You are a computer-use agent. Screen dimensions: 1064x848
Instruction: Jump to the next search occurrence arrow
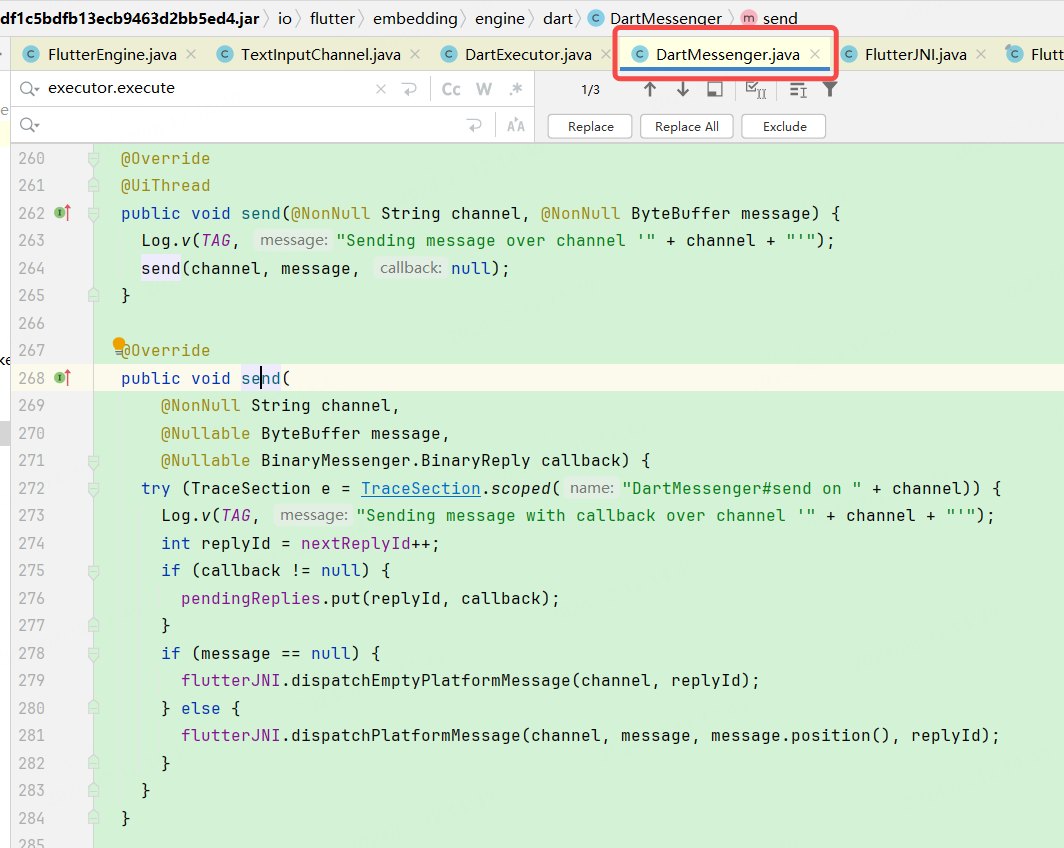click(x=683, y=89)
